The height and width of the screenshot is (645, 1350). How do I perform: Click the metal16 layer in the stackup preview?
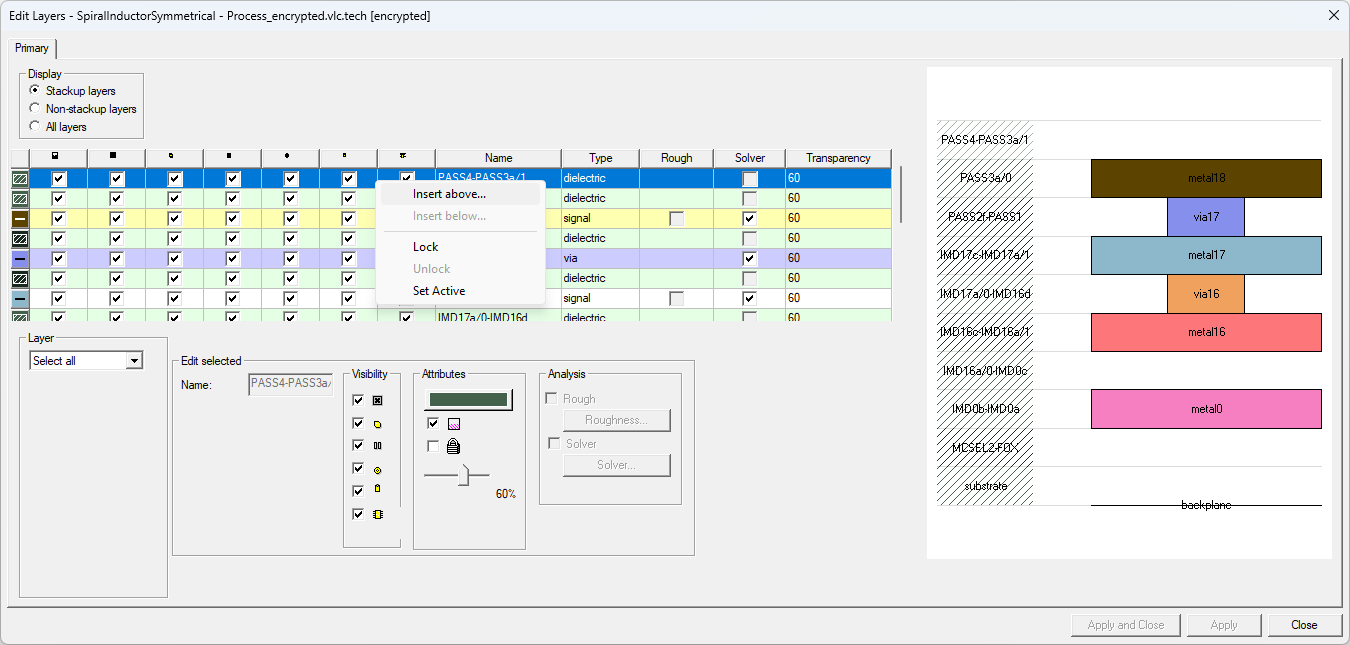click(x=1205, y=332)
